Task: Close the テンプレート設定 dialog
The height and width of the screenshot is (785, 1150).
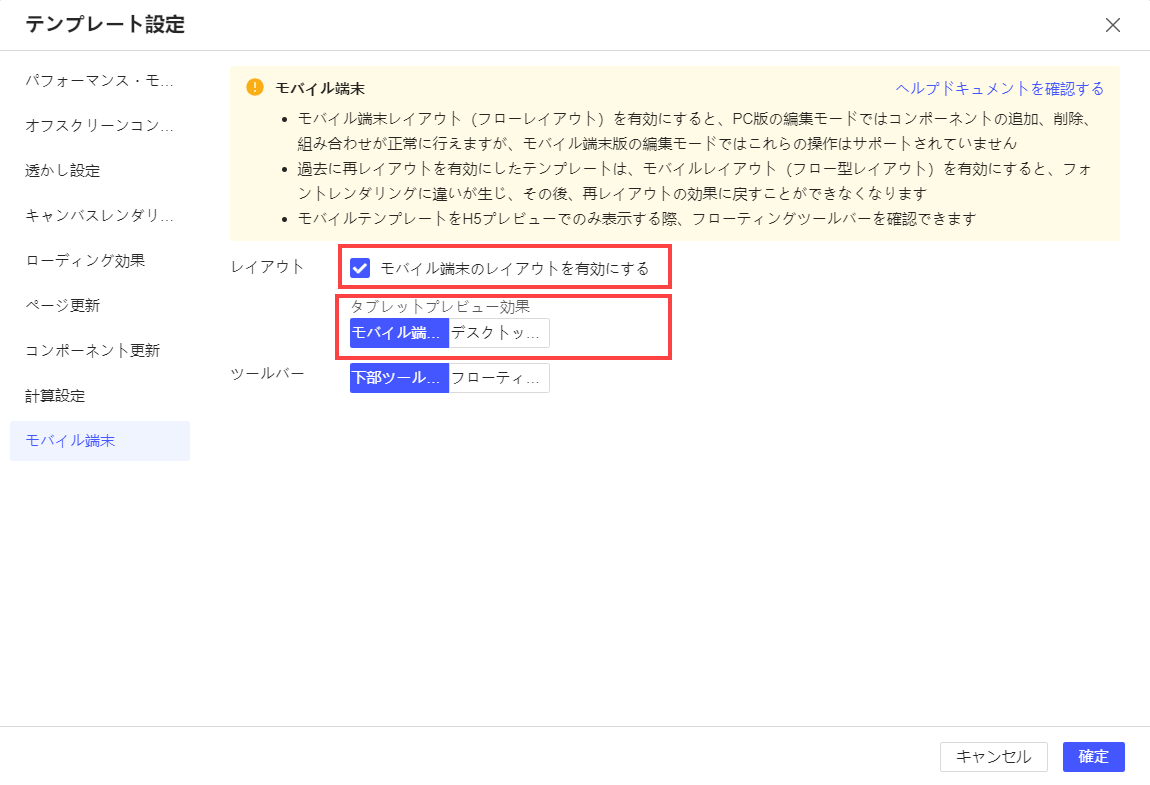Action: [x=1113, y=25]
